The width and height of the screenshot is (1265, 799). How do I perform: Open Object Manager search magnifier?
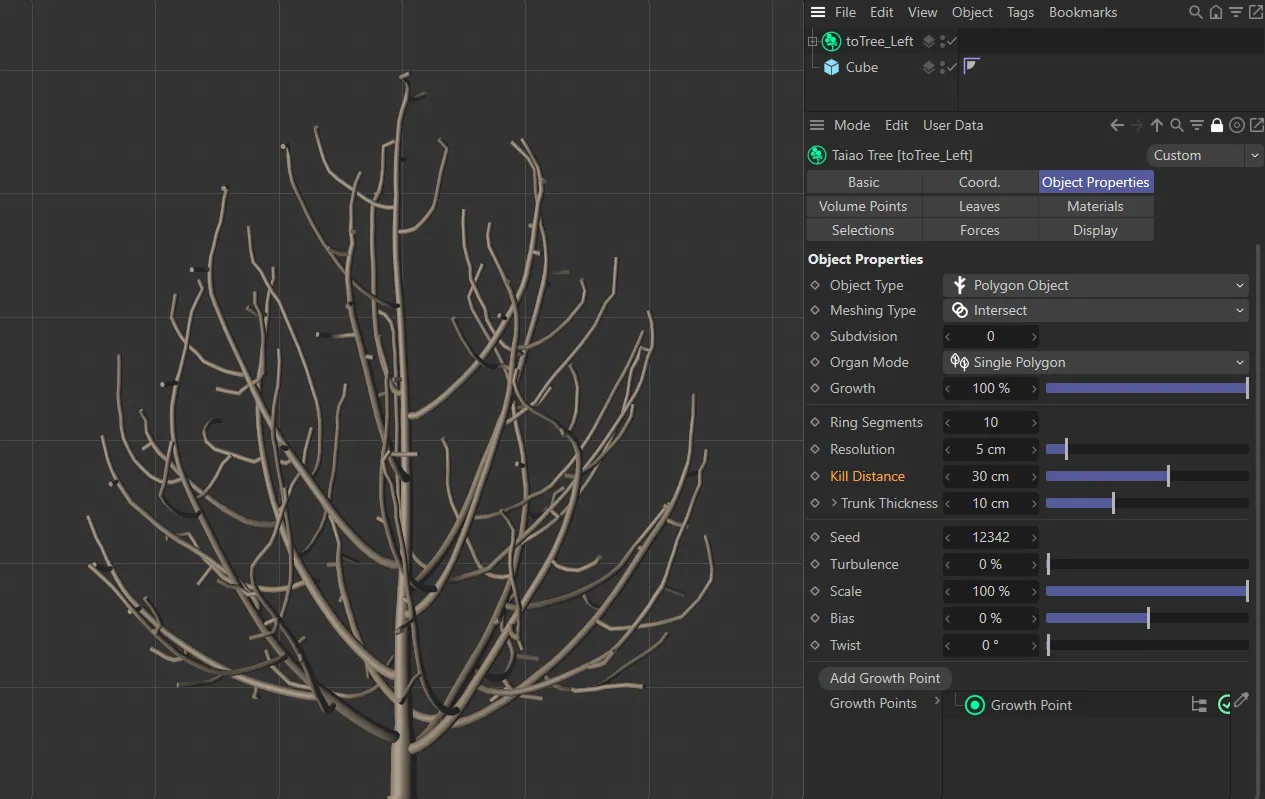click(x=1195, y=12)
